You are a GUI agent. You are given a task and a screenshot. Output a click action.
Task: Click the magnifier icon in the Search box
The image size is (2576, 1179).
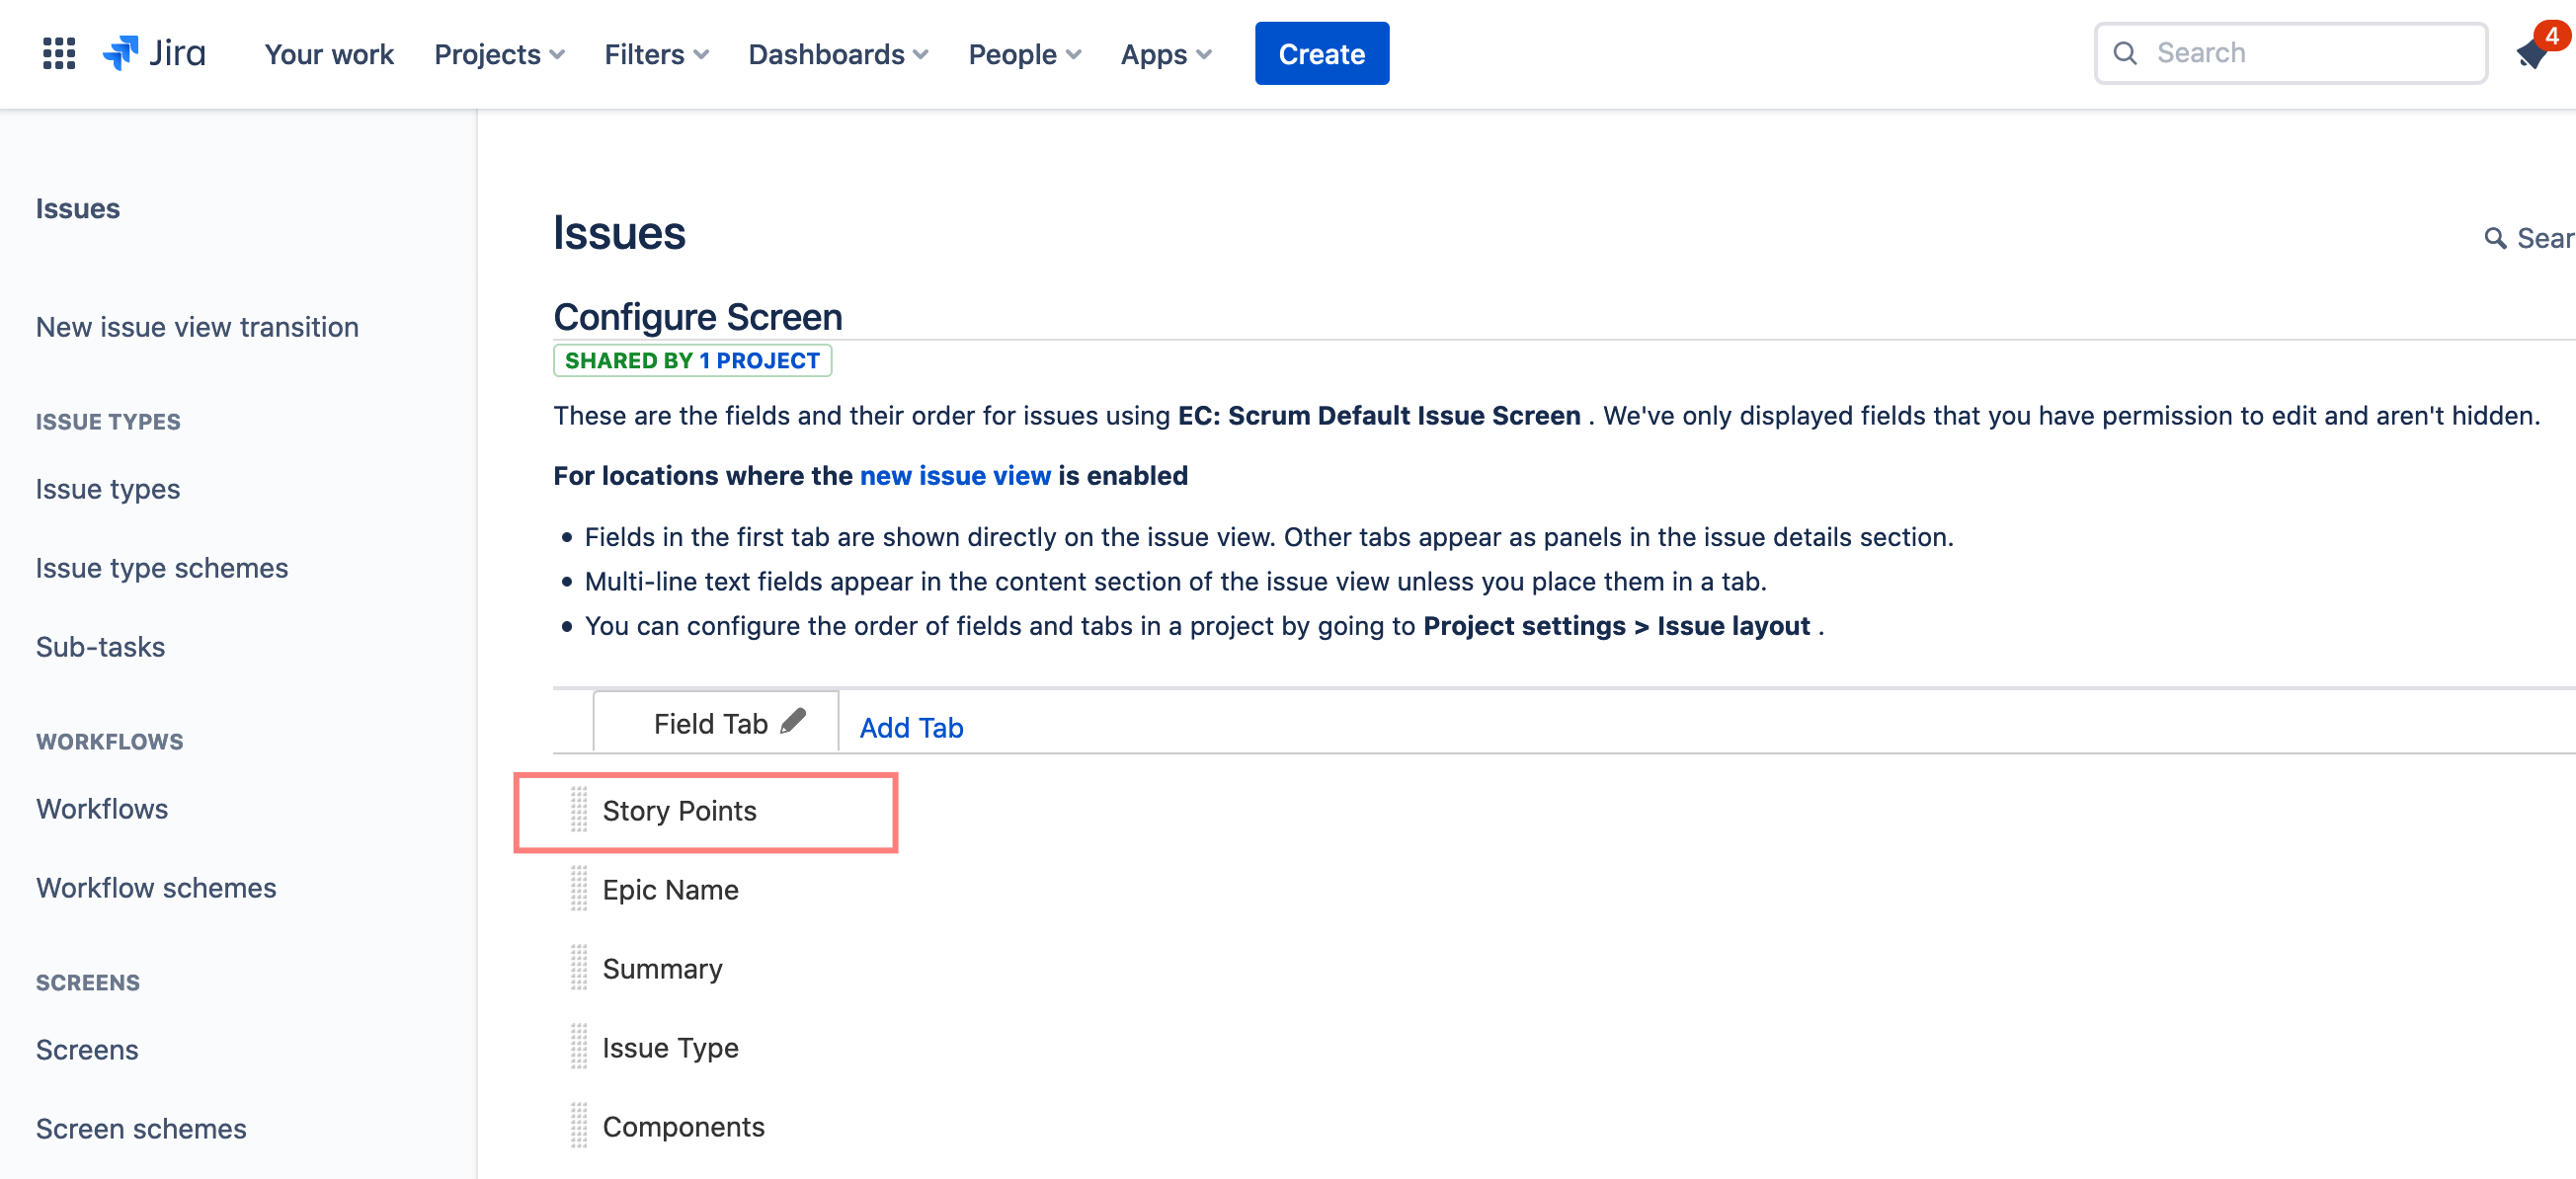[2126, 53]
